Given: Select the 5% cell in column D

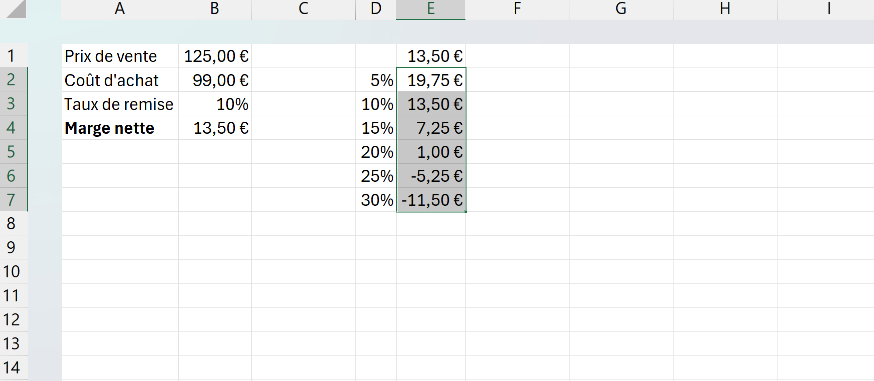Looking at the screenshot, I should pyautogui.click(x=376, y=80).
